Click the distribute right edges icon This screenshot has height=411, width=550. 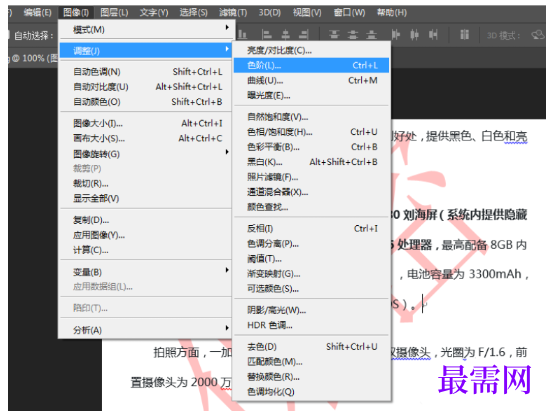click(x=433, y=34)
